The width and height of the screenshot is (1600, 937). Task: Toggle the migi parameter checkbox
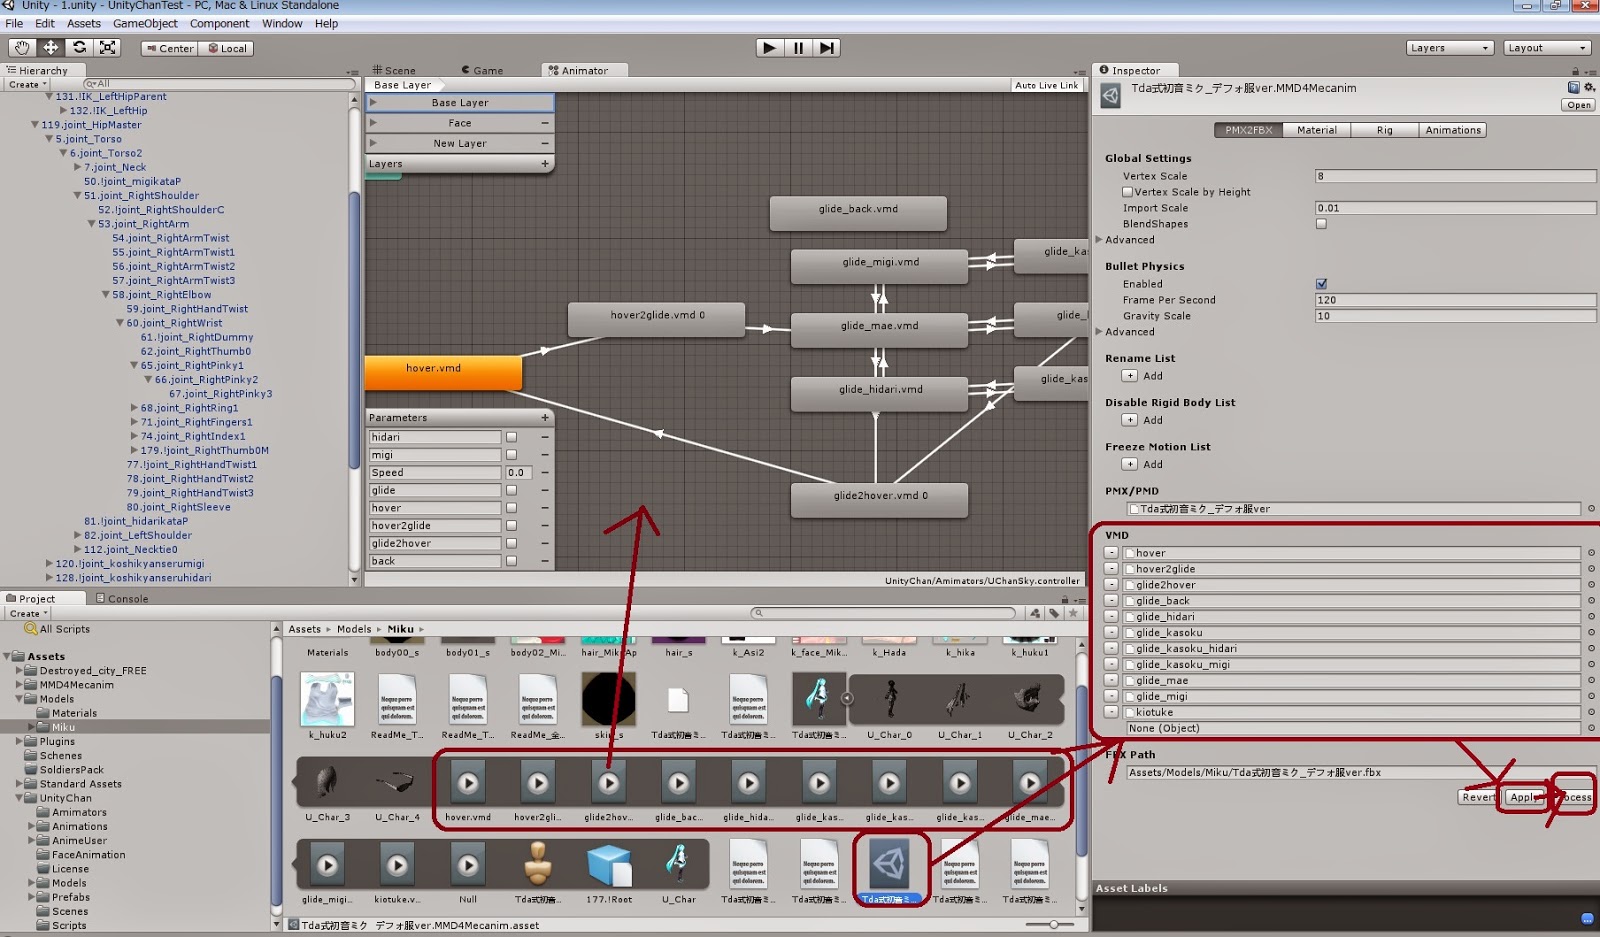tap(511, 455)
